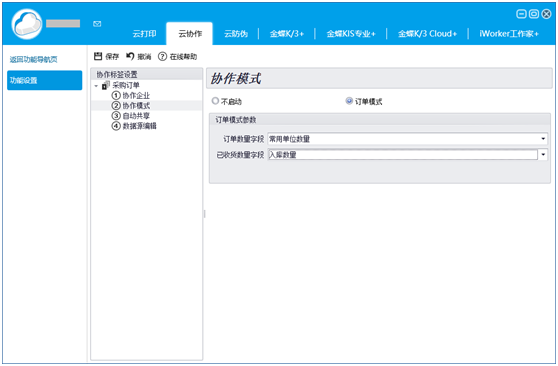Image resolution: width=558 pixels, height=366 pixels.
Task: Switch to the 云协作 tab
Action: (x=190, y=34)
